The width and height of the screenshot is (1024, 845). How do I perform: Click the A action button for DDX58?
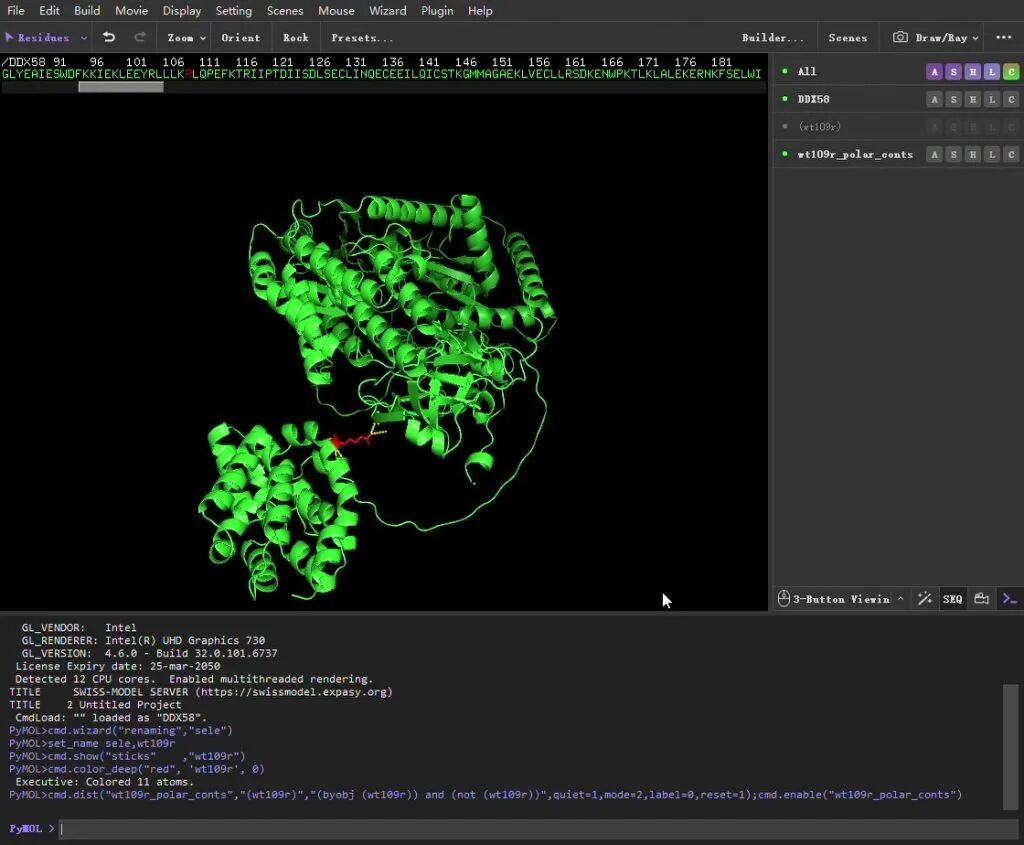pos(934,99)
